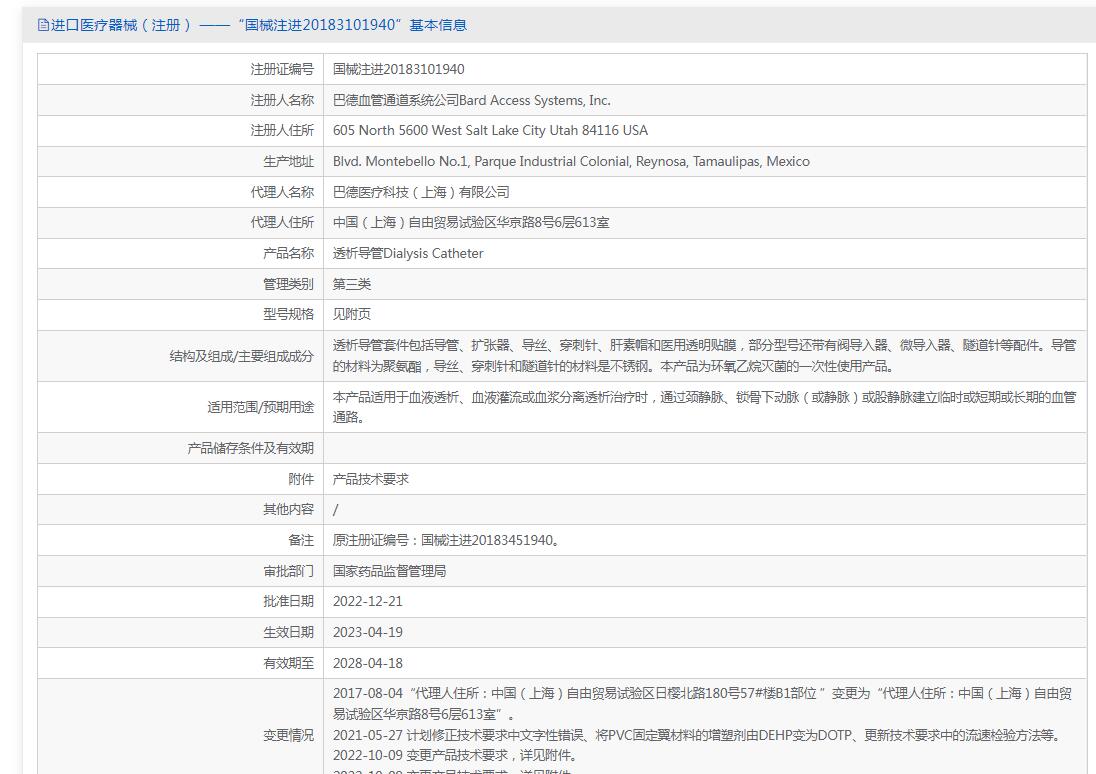The width and height of the screenshot is (1096, 774).
Task: Click the approval date 2022-12-21
Action: pos(368,601)
